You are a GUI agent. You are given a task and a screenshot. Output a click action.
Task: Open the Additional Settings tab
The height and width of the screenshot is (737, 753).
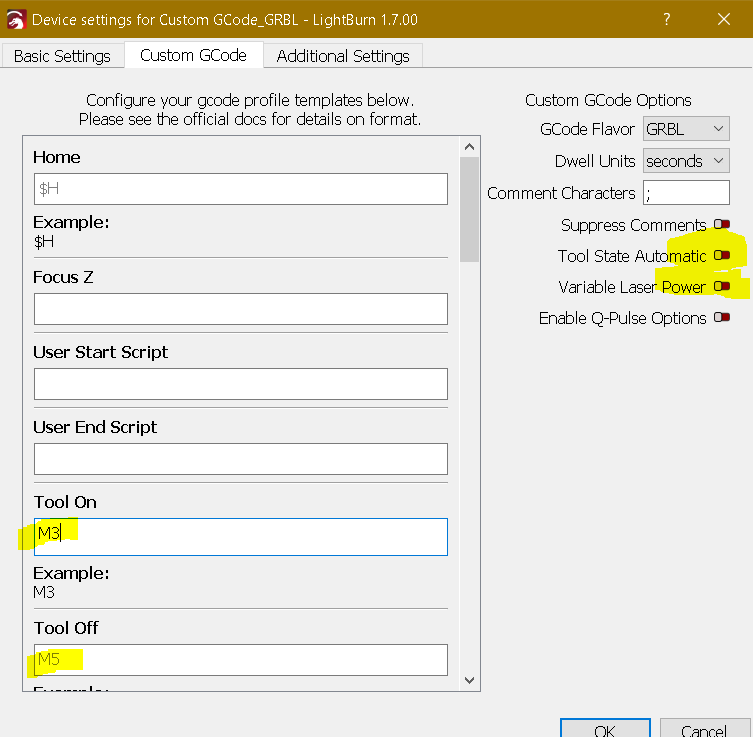[x=343, y=56]
